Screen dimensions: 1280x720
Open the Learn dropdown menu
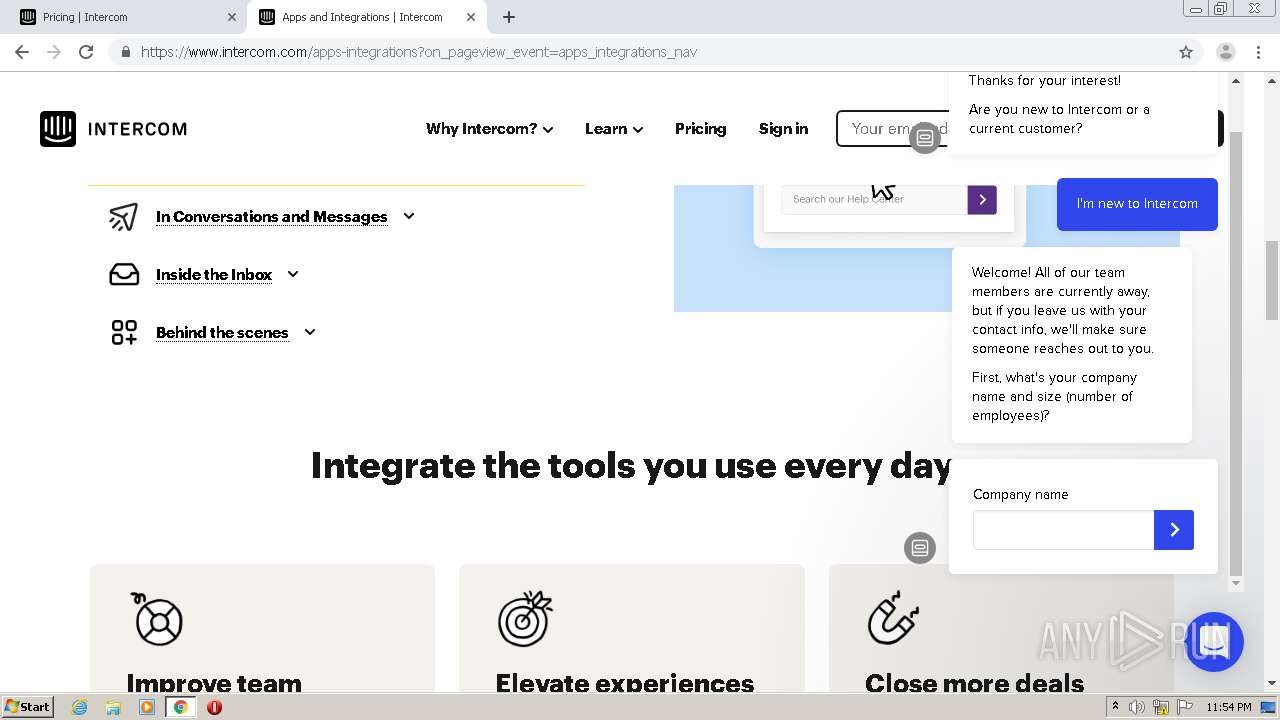614,129
